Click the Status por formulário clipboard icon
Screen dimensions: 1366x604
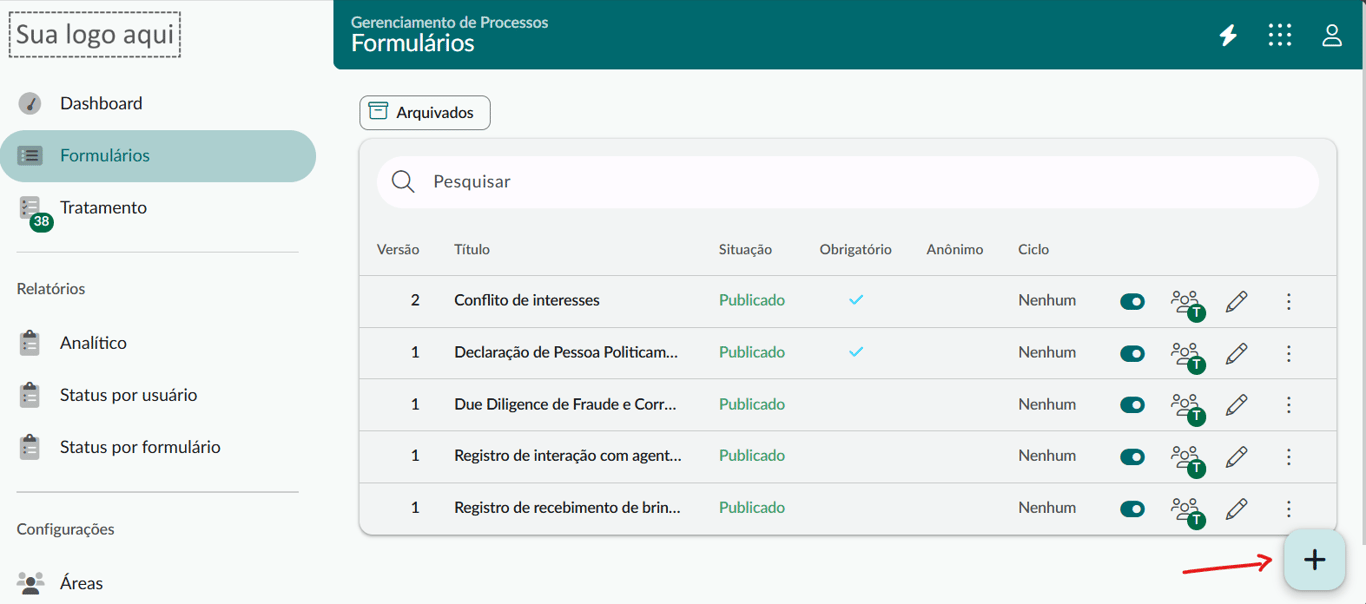pyautogui.click(x=30, y=447)
